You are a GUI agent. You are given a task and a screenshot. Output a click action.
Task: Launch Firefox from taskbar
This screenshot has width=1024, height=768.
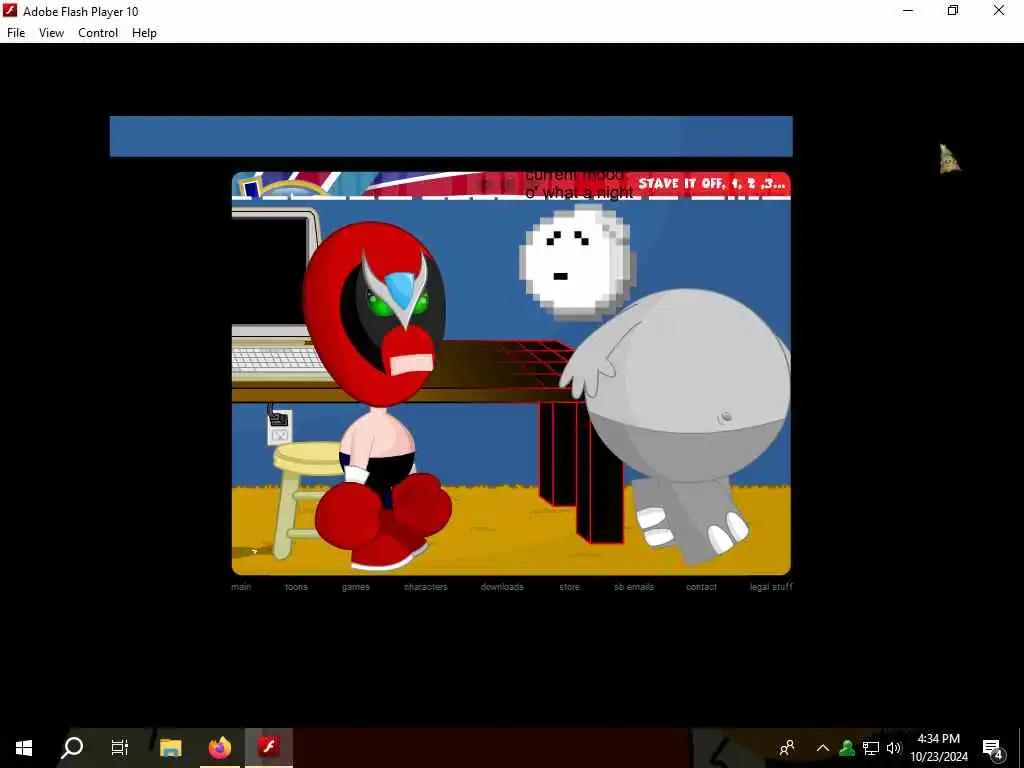tap(220, 747)
